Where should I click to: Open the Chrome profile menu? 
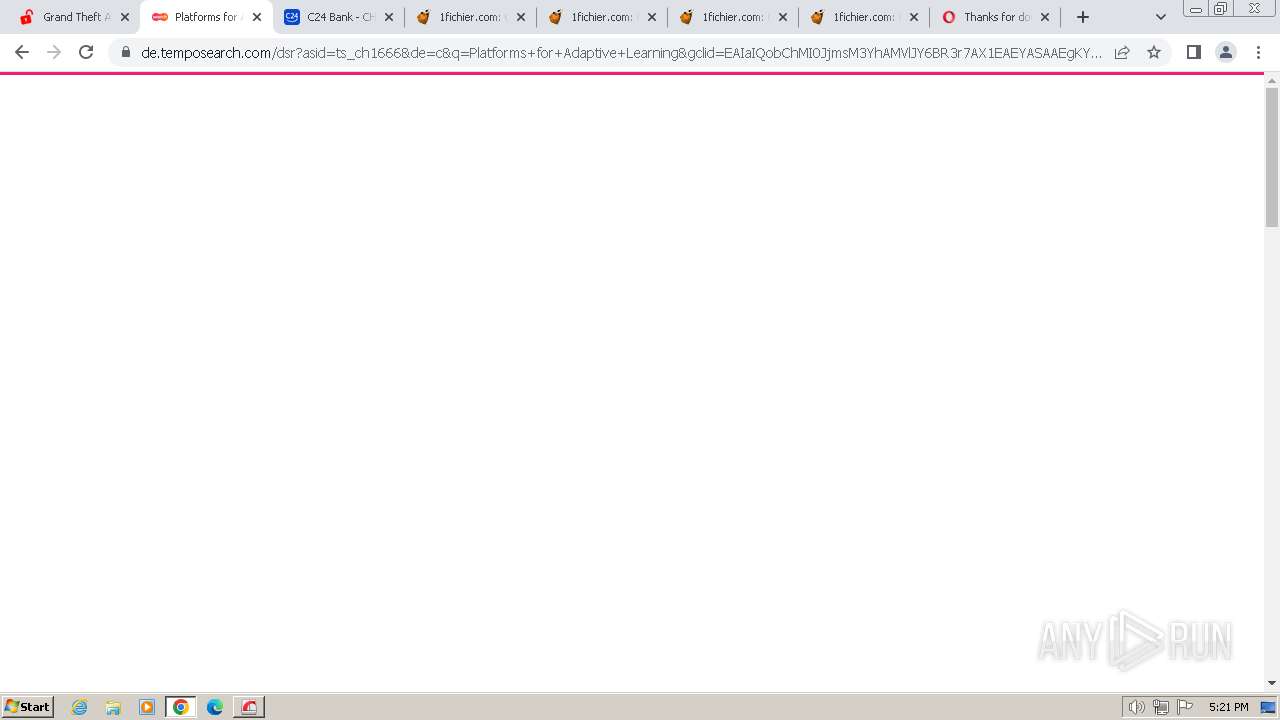(x=1226, y=52)
